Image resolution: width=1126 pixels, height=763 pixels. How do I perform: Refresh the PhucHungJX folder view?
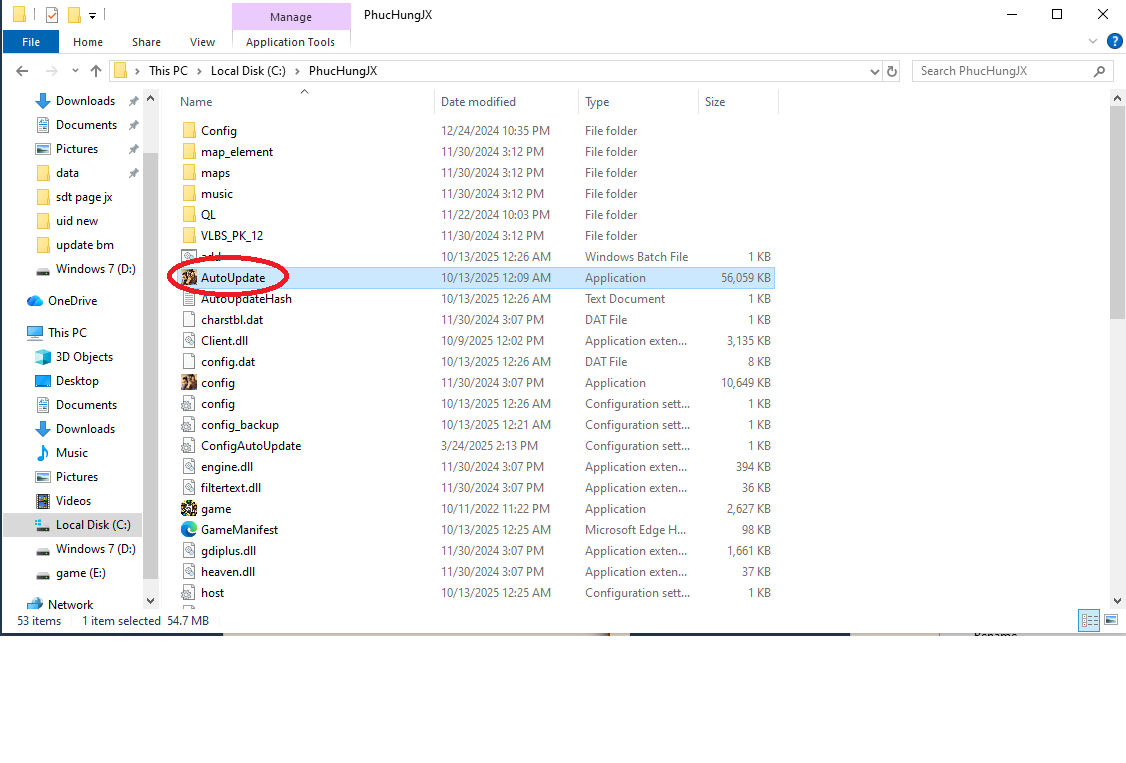(x=893, y=71)
